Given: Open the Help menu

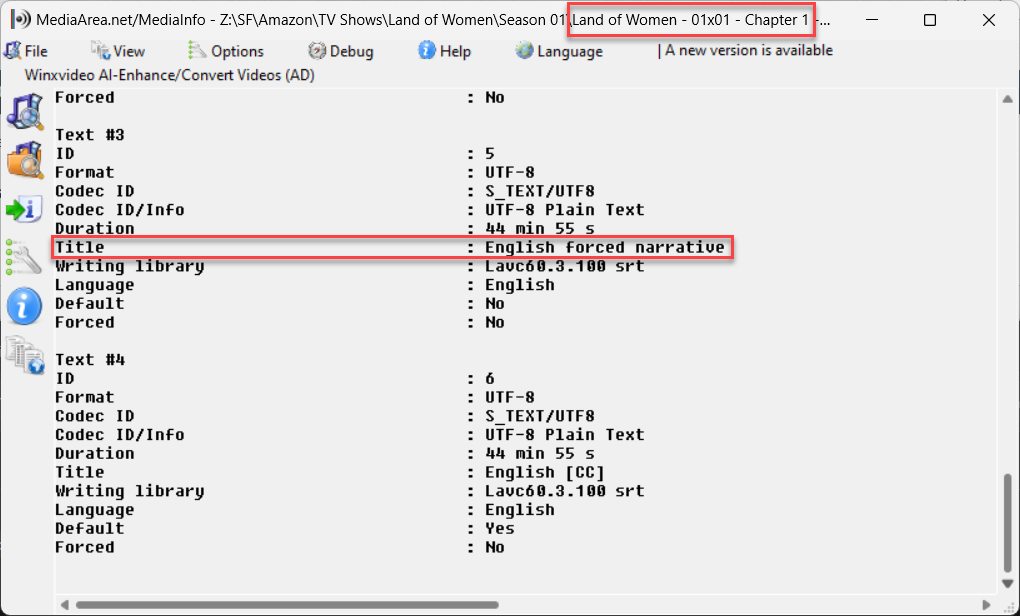Looking at the screenshot, I should tap(444, 51).
